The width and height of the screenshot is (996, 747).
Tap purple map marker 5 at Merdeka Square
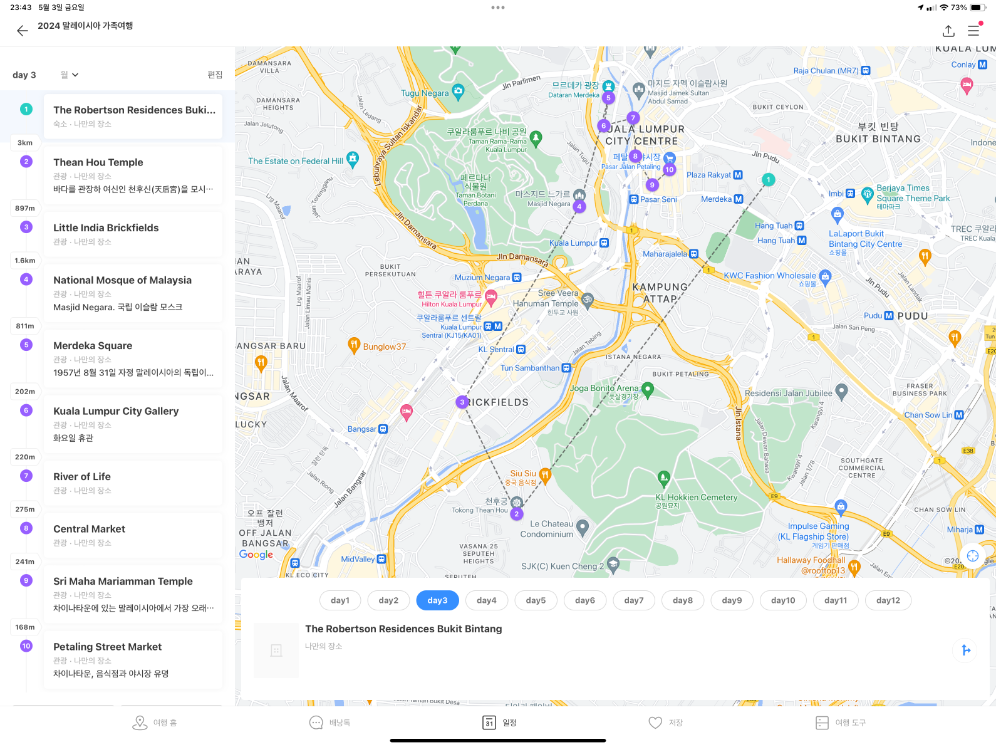pyautogui.click(x=609, y=97)
